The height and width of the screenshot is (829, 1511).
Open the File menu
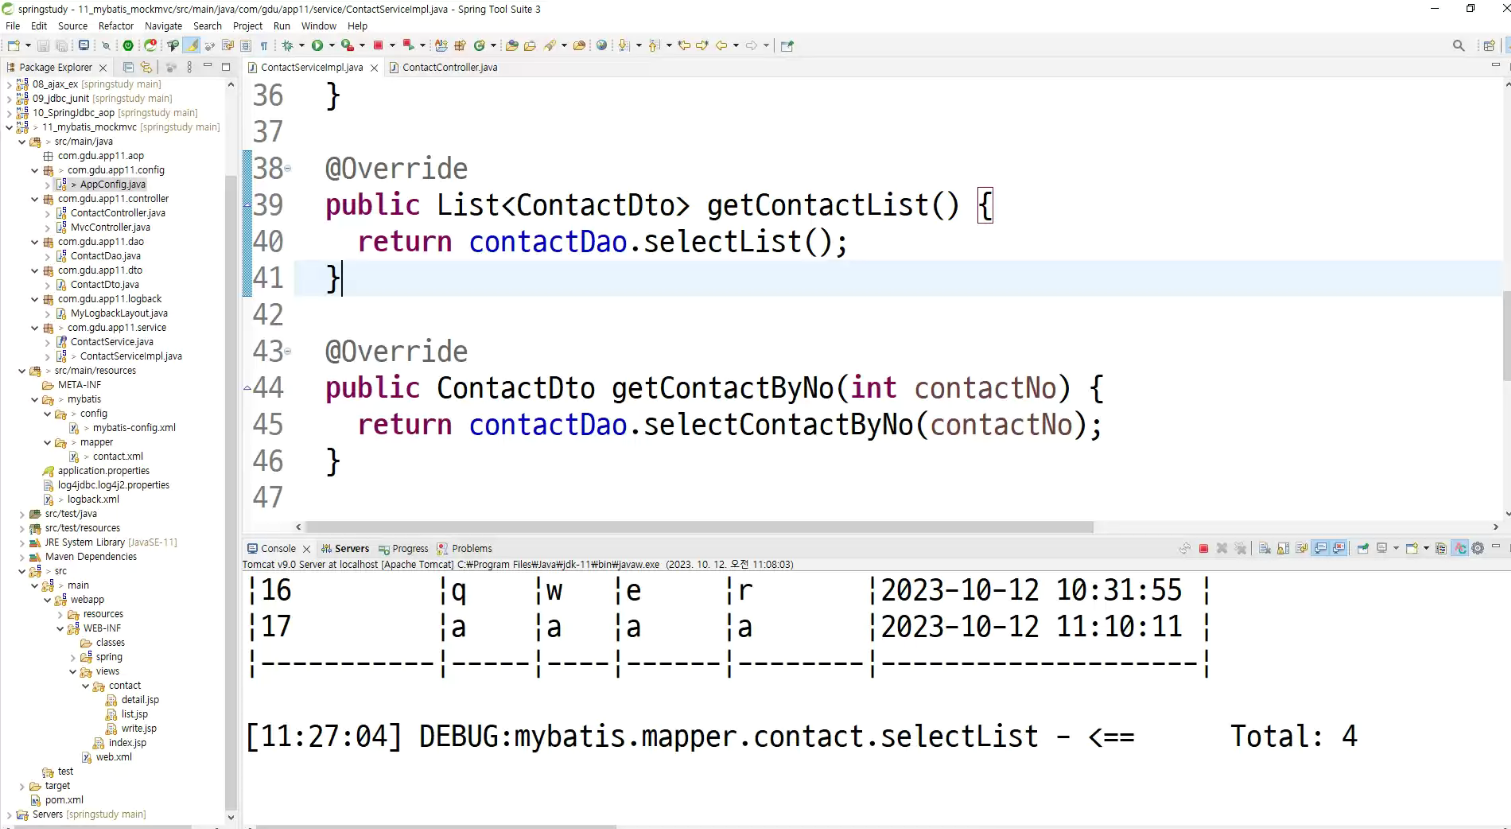(x=13, y=26)
